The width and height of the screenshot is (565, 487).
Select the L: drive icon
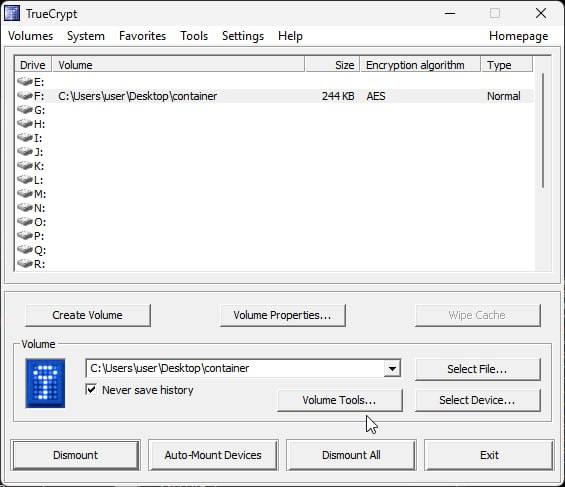coord(25,180)
